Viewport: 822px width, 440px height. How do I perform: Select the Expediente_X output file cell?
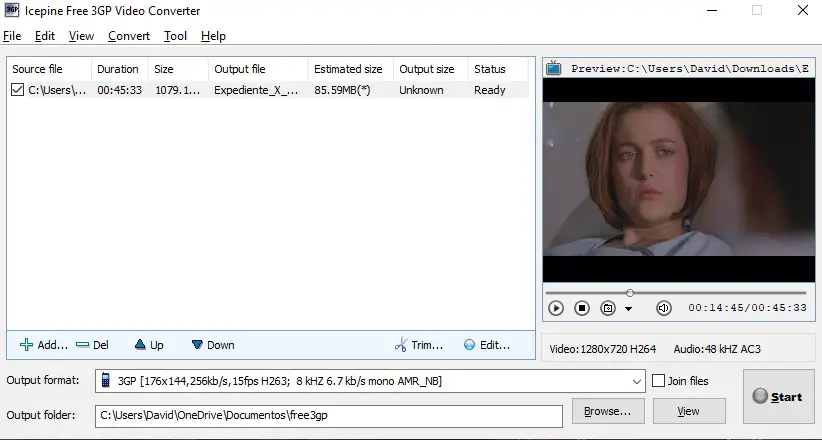pyautogui.click(x=256, y=90)
